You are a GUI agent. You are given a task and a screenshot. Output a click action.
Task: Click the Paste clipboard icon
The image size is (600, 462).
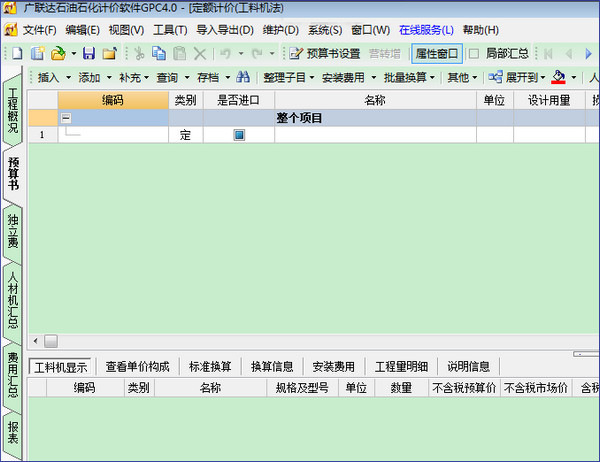[x=179, y=54]
